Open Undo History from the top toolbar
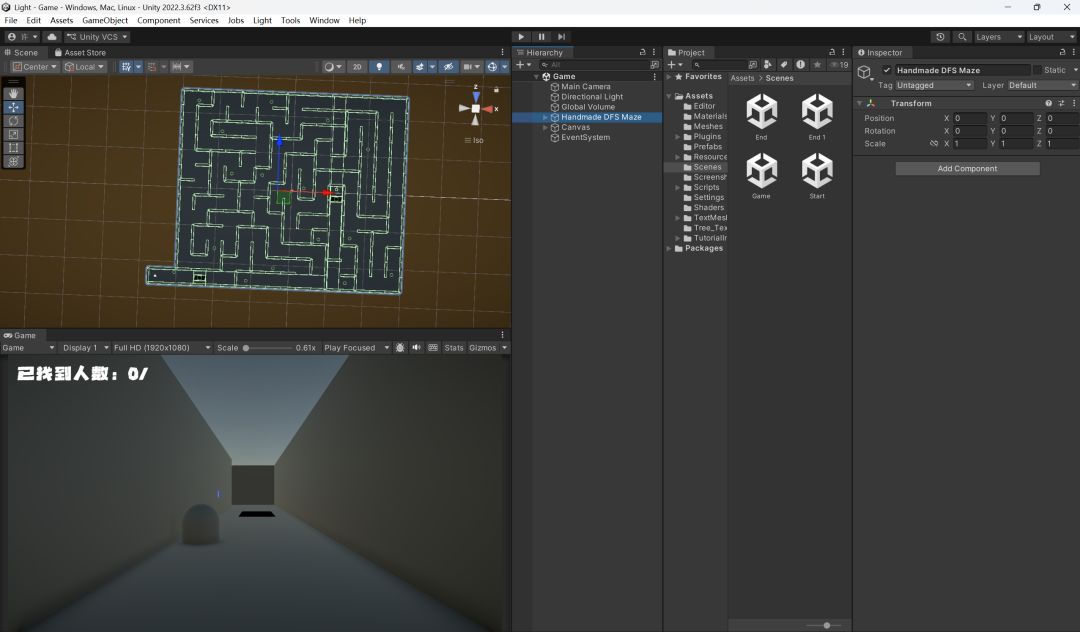This screenshot has width=1080, height=632. 940,36
